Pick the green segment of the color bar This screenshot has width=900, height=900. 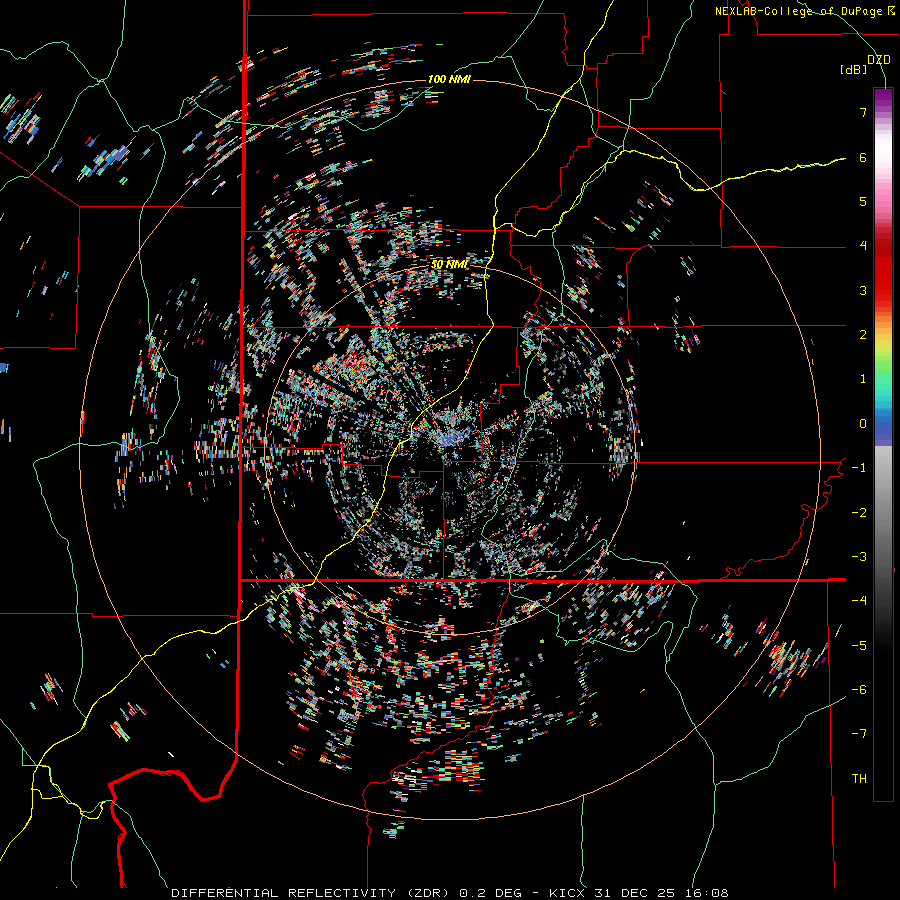(x=883, y=373)
